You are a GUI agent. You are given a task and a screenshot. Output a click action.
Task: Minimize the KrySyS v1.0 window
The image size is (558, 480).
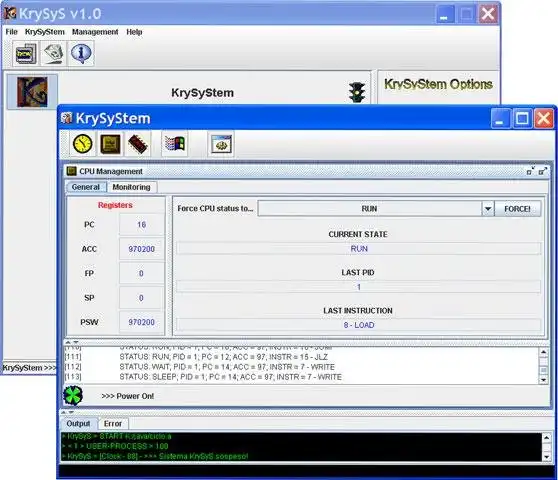(445, 14)
